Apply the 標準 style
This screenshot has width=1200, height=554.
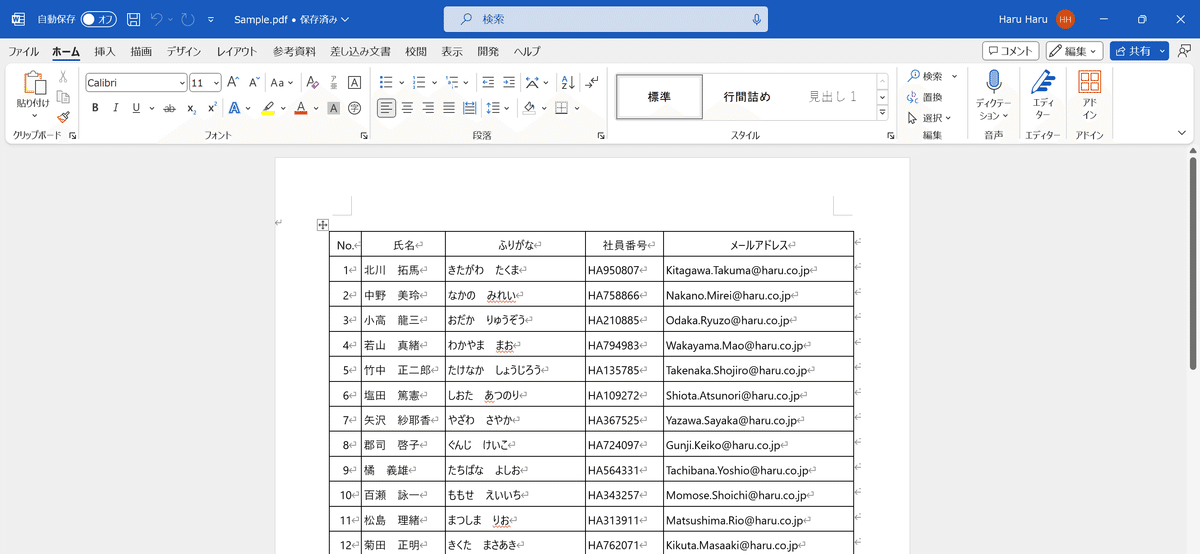click(x=659, y=97)
